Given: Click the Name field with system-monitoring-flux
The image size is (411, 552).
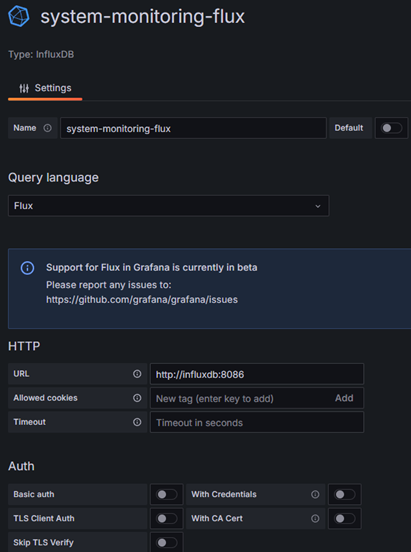Looking at the screenshot, I should click(193, 128).
